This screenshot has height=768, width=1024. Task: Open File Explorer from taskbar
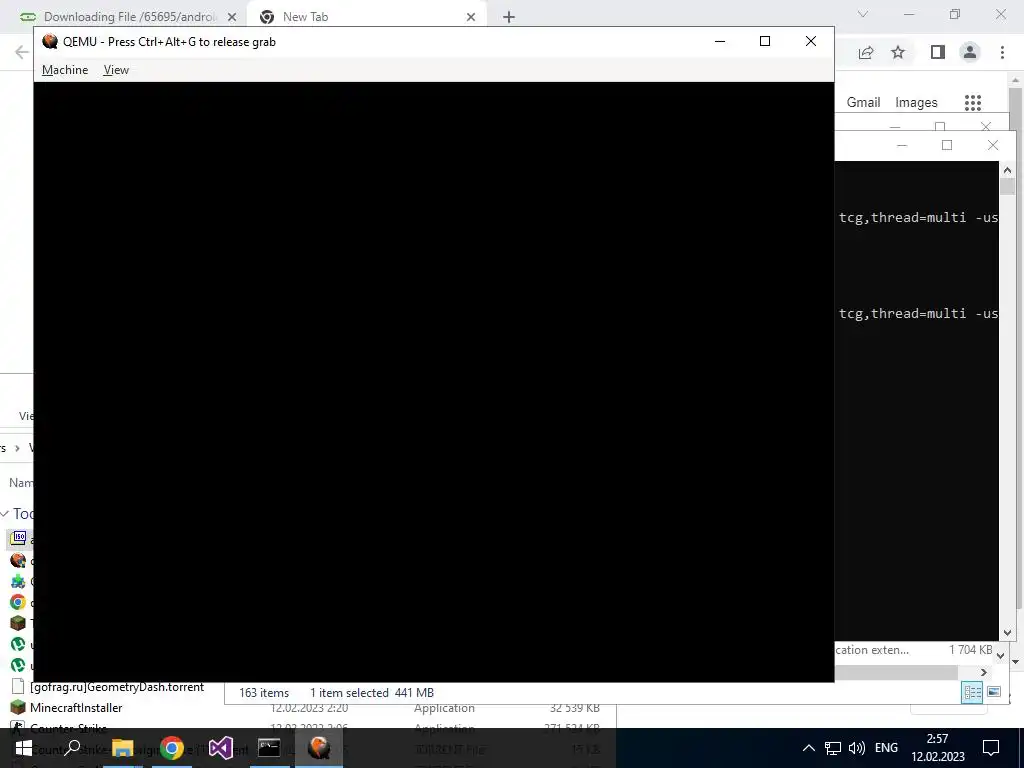point(122,748)
